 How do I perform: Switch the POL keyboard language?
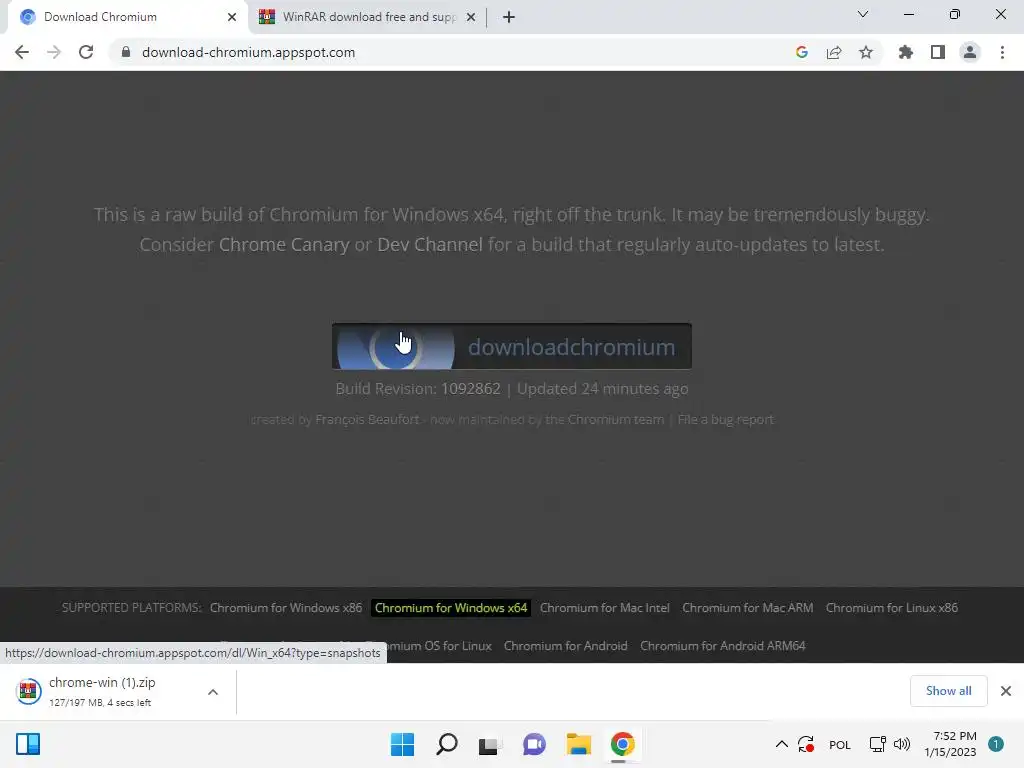(840, 744)
